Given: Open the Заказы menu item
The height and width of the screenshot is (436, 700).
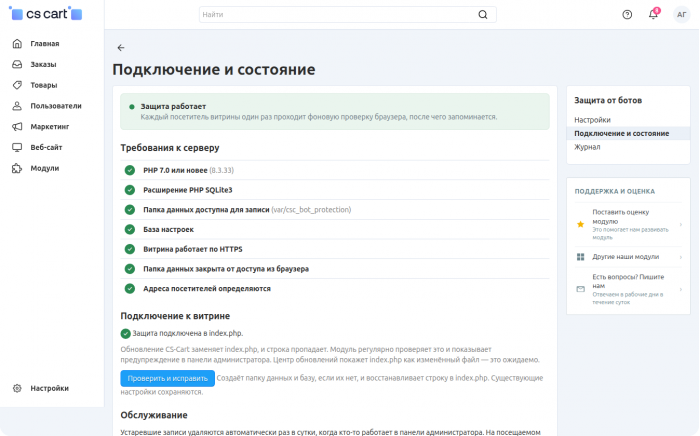Looking at the screenshot, I should tap(43, 64).
